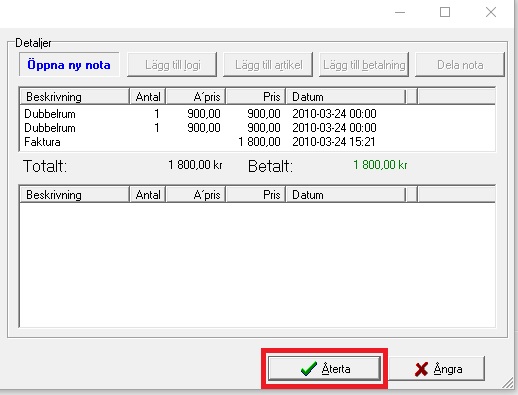Click Antal header in lower empty table
Image resolution: width=518 pixels, height=395 pixels.
(148, 195)
